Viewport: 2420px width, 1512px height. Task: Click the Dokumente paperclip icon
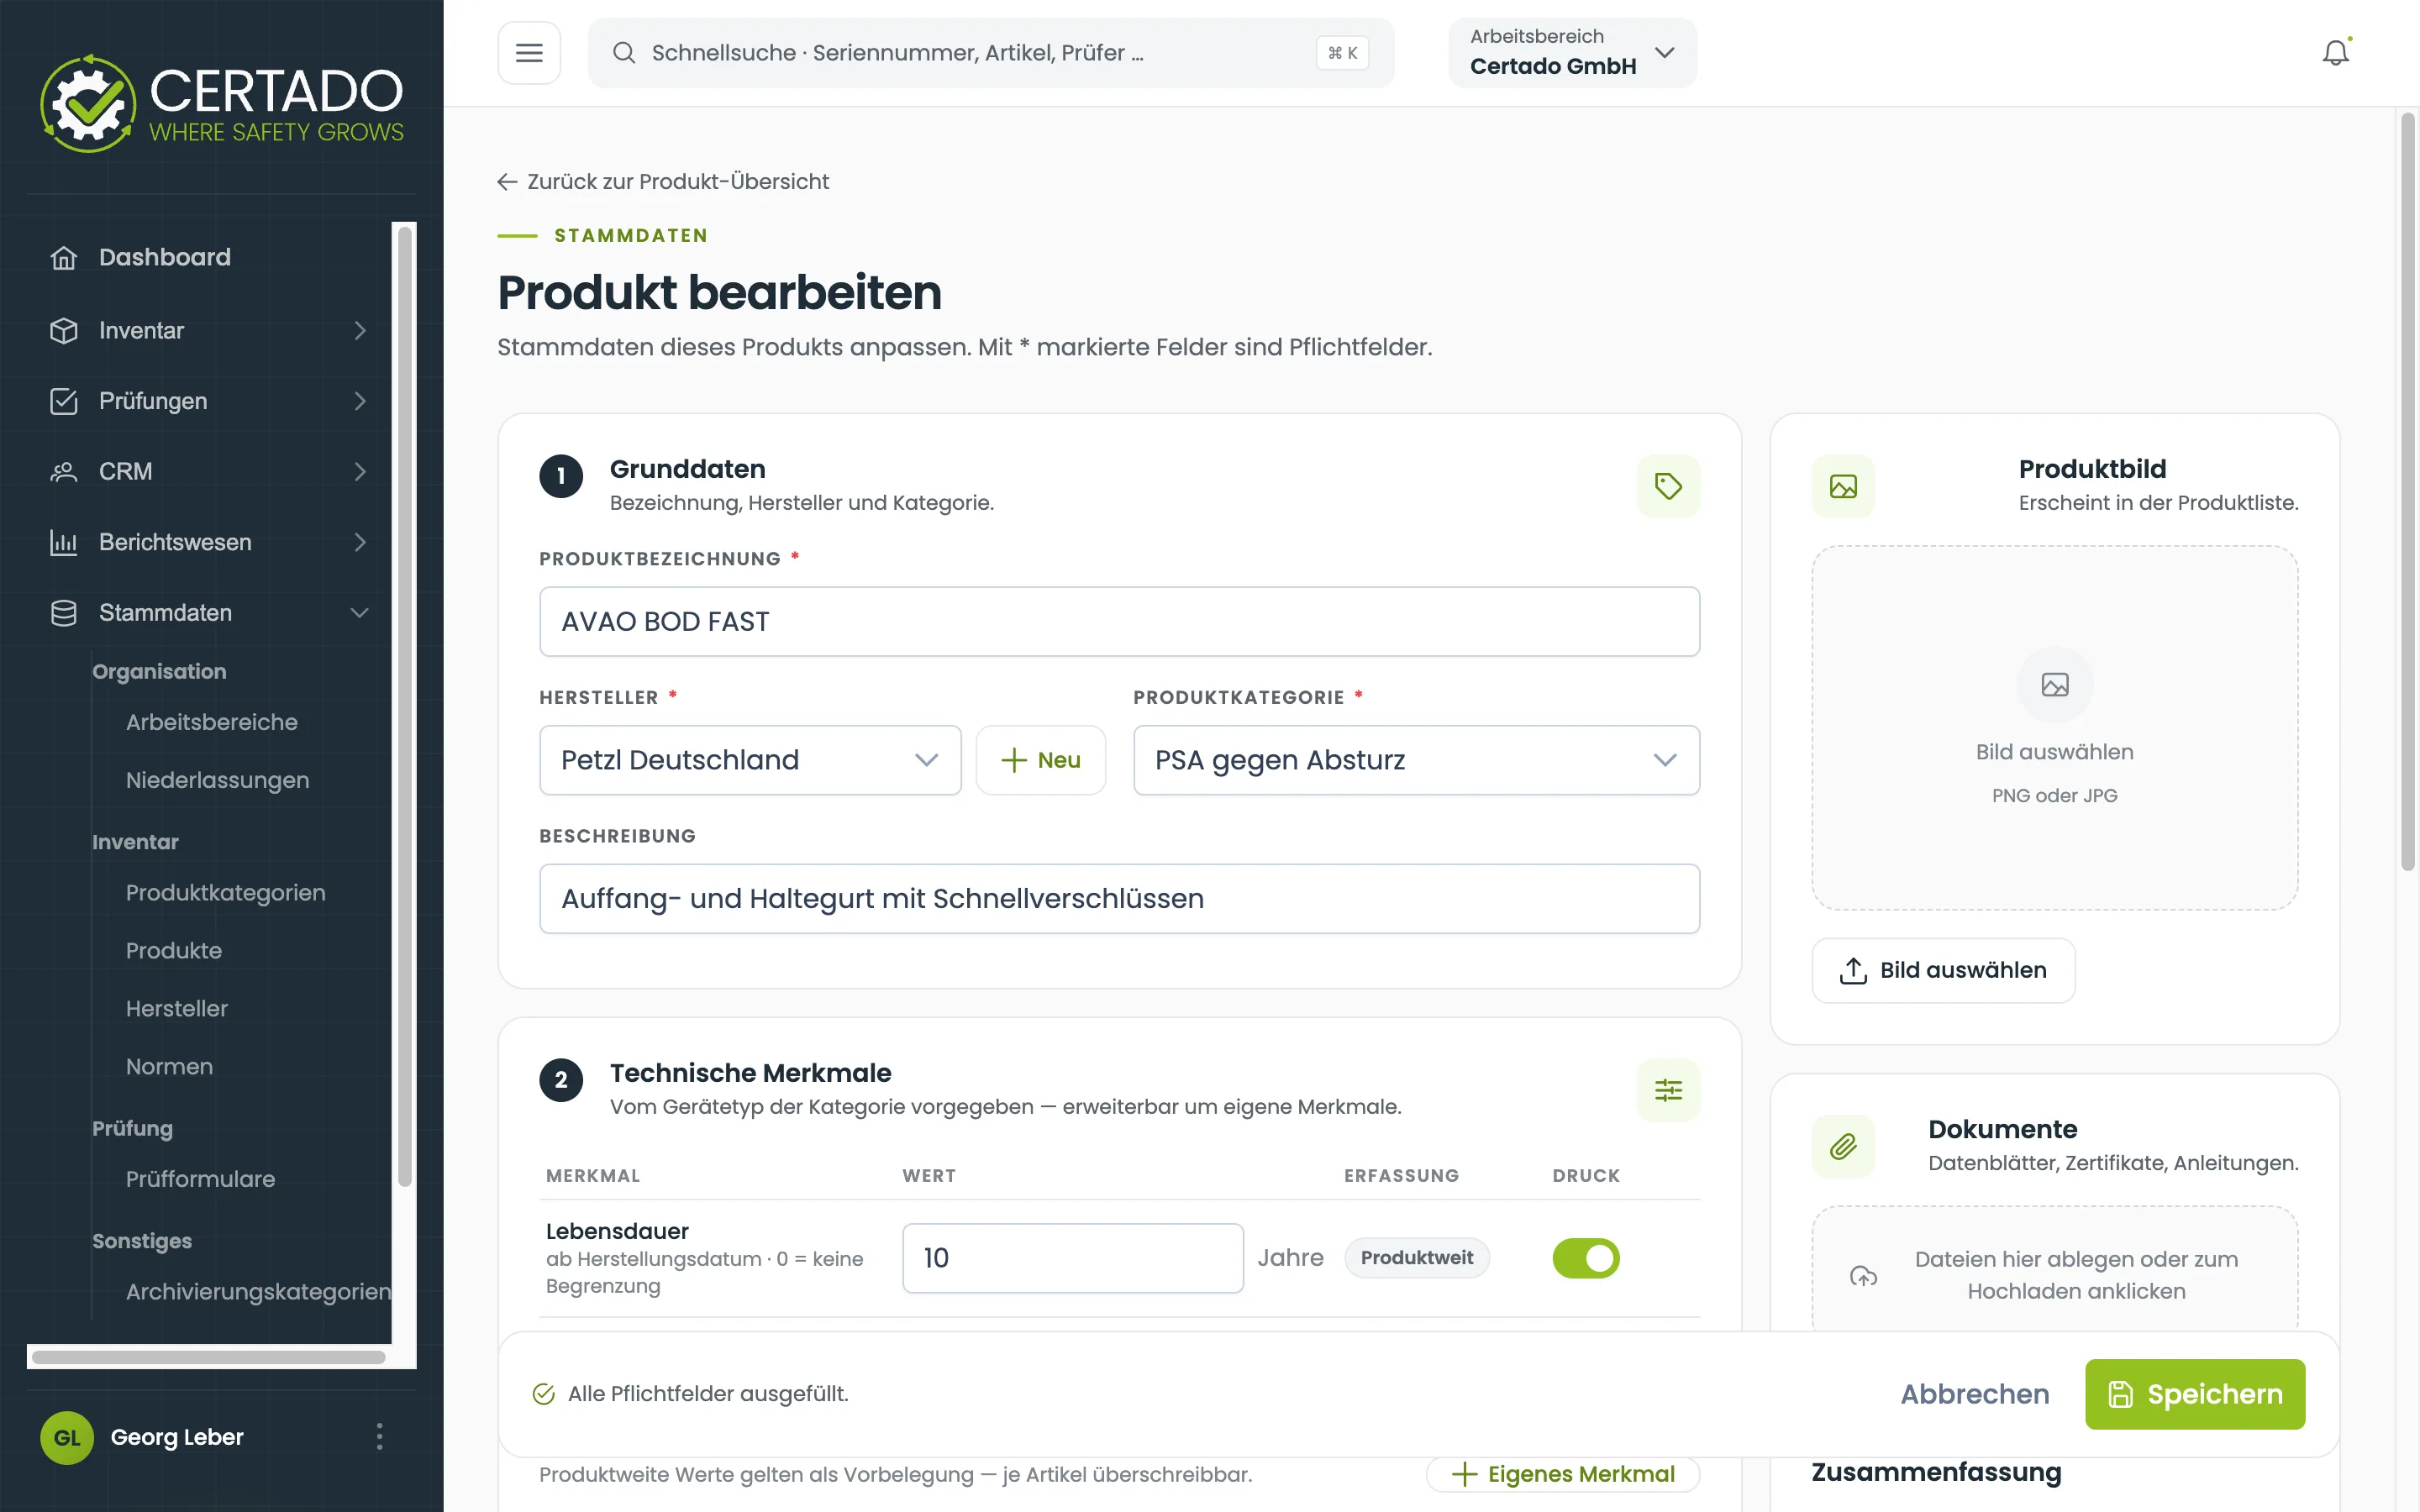[1843, 1146]
